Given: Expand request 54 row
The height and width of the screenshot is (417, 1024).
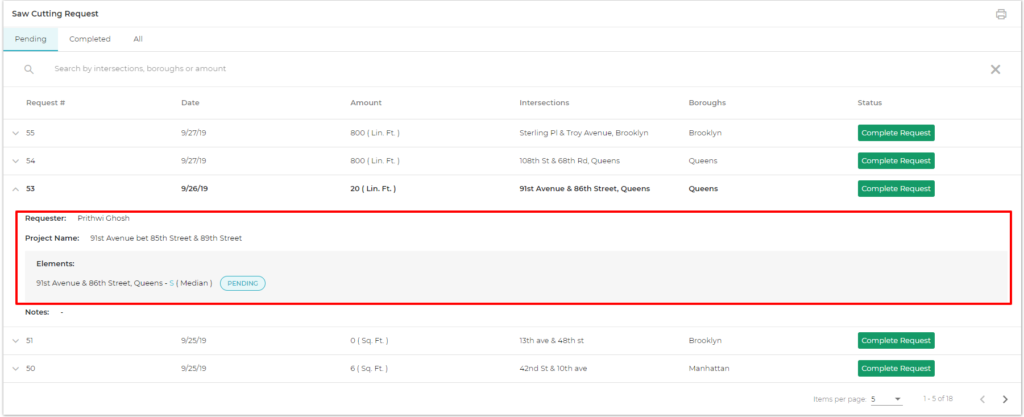Looking at the screenshot, I should [15, 161].
